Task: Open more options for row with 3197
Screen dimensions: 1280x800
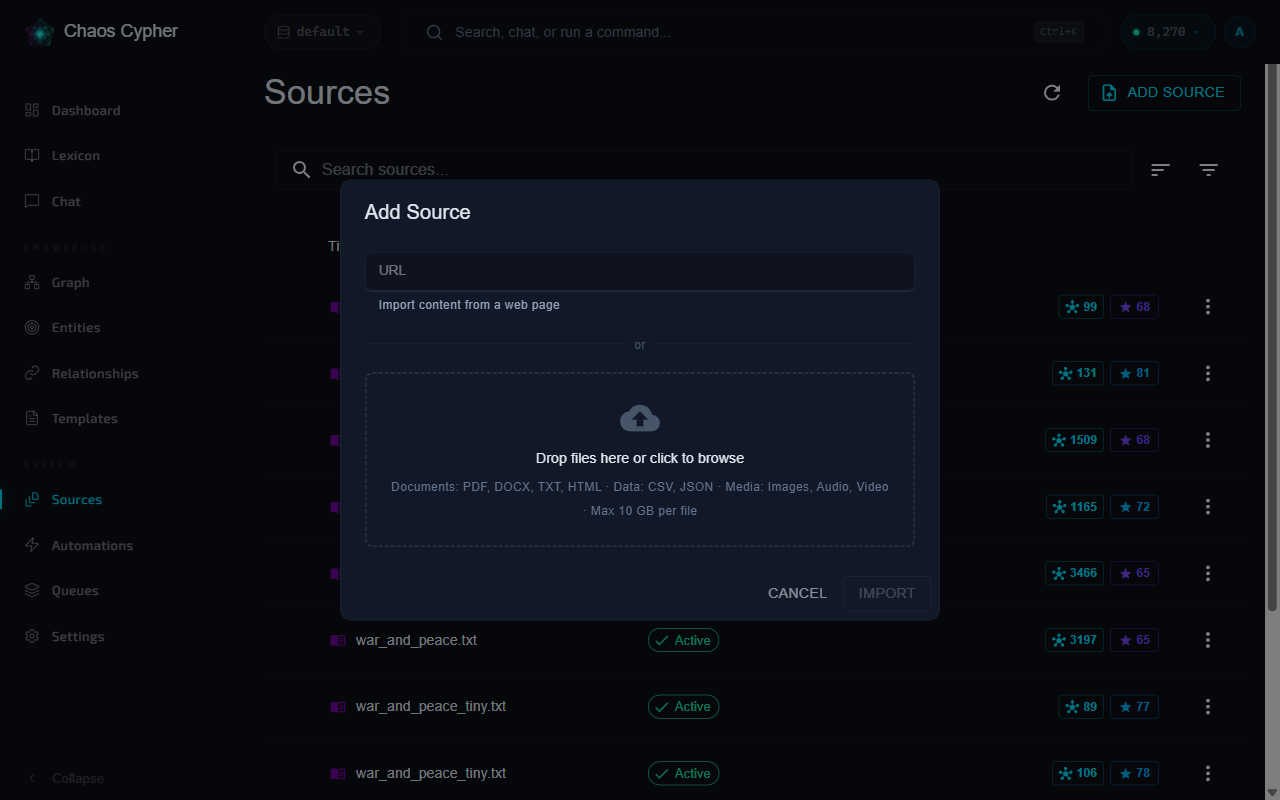Action: (x=1208, y=640)
